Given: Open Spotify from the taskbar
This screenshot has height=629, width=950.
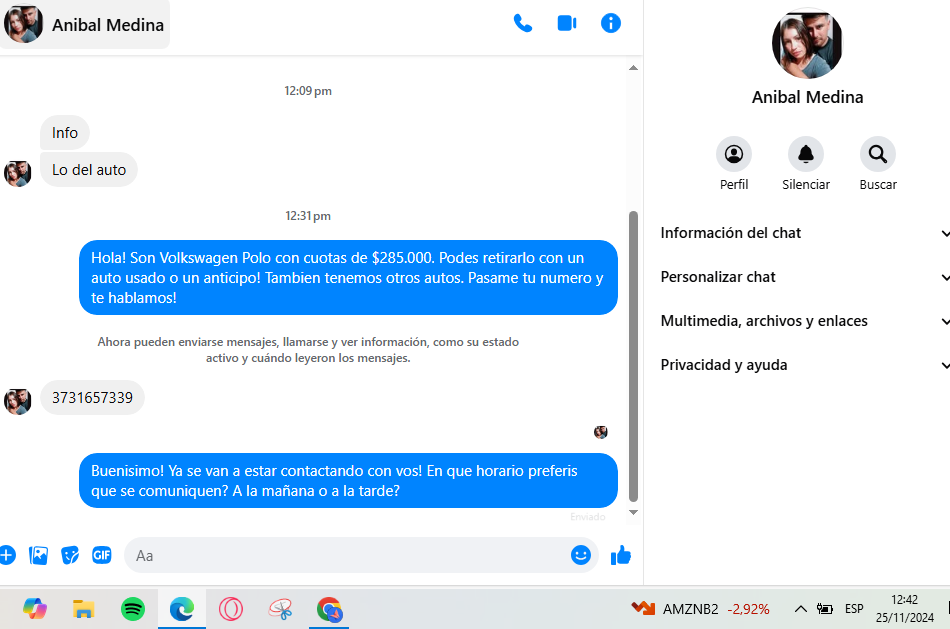Looking at the screenshot, I should tap(133, 608).
